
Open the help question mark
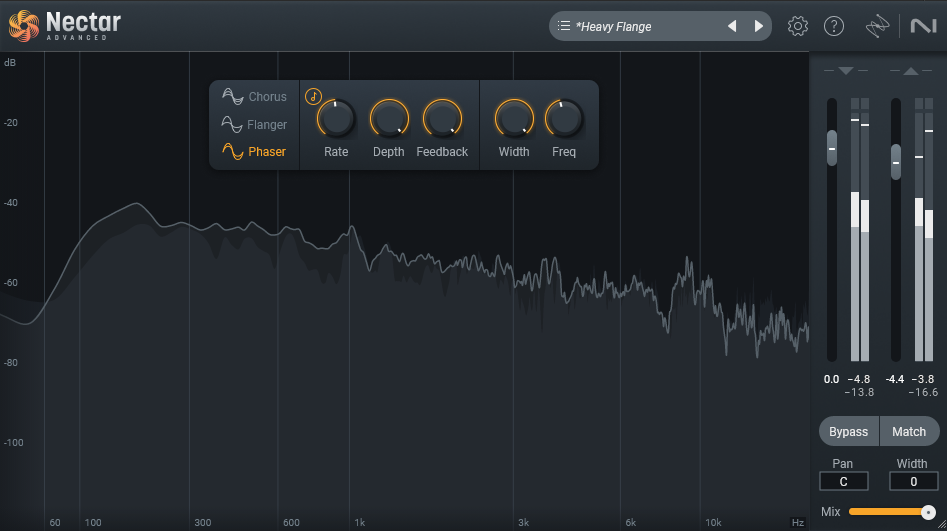pyautogui.click(x=833, y=26)
